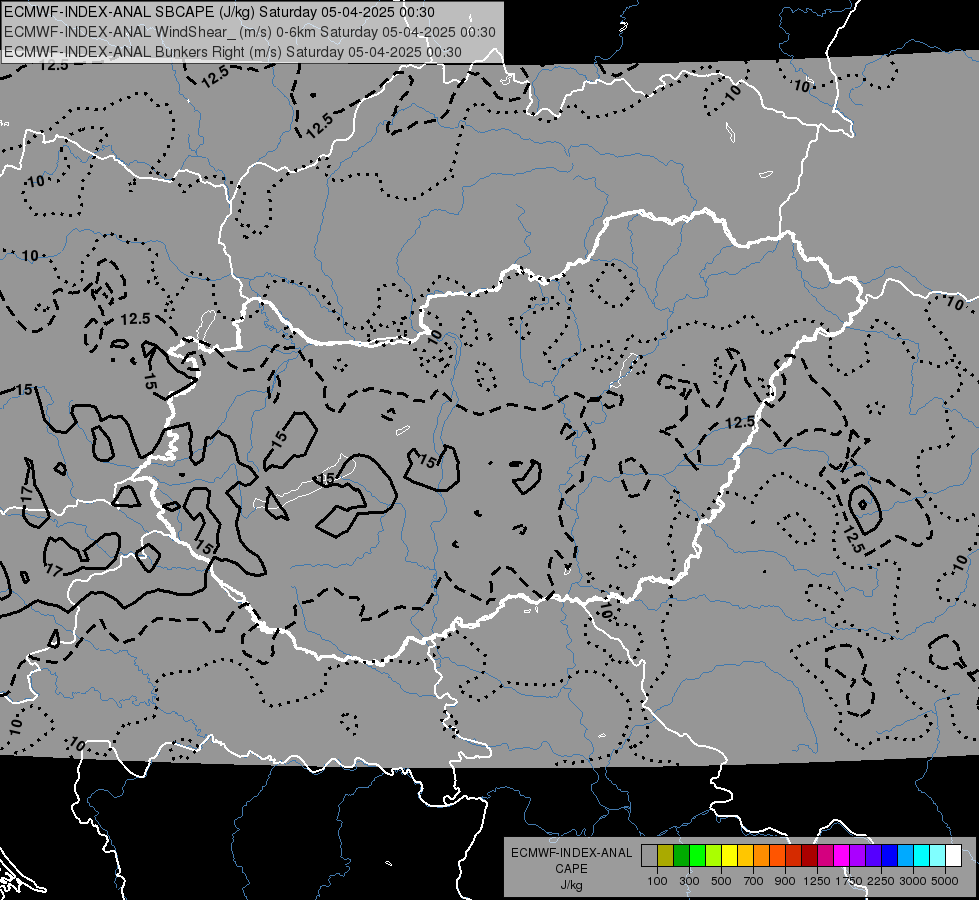Click the gold swatch in the legend
The height and width of the screenshot is (900, 979).
point(745,855)
